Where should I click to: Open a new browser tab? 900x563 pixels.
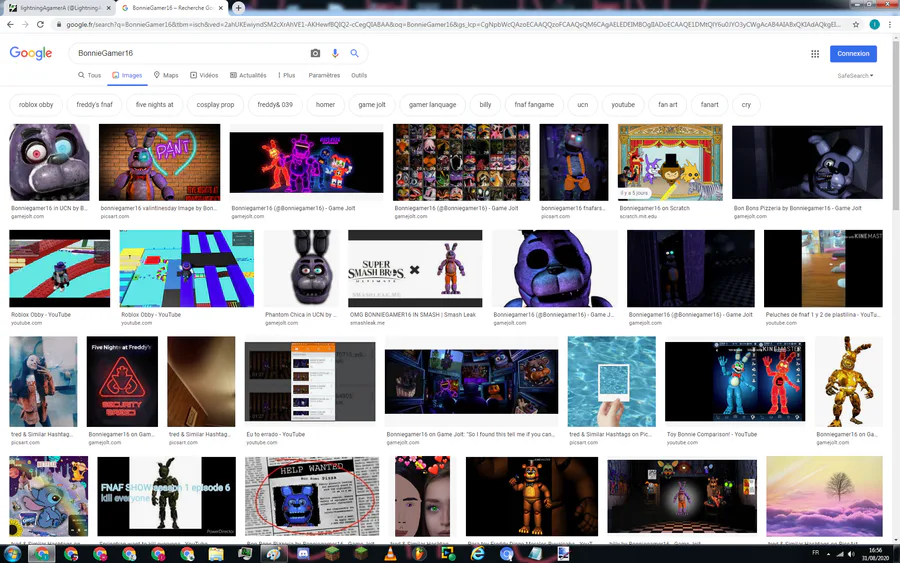[238, 7]
